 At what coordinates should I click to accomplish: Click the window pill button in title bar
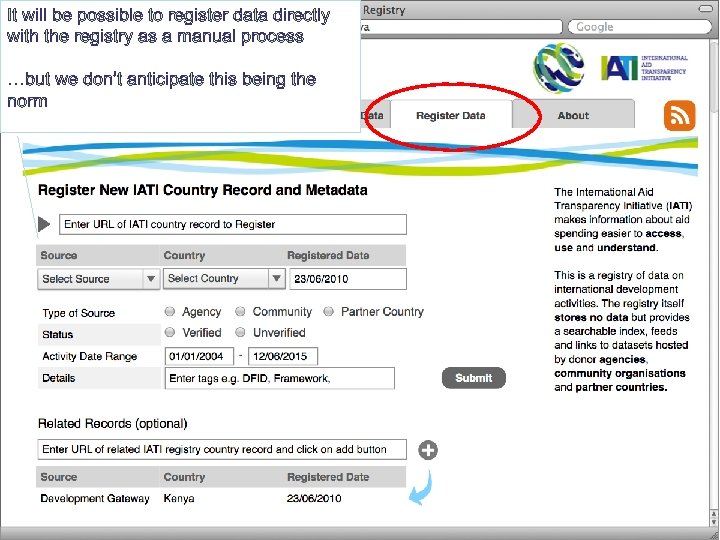click(x=705, y=8)
